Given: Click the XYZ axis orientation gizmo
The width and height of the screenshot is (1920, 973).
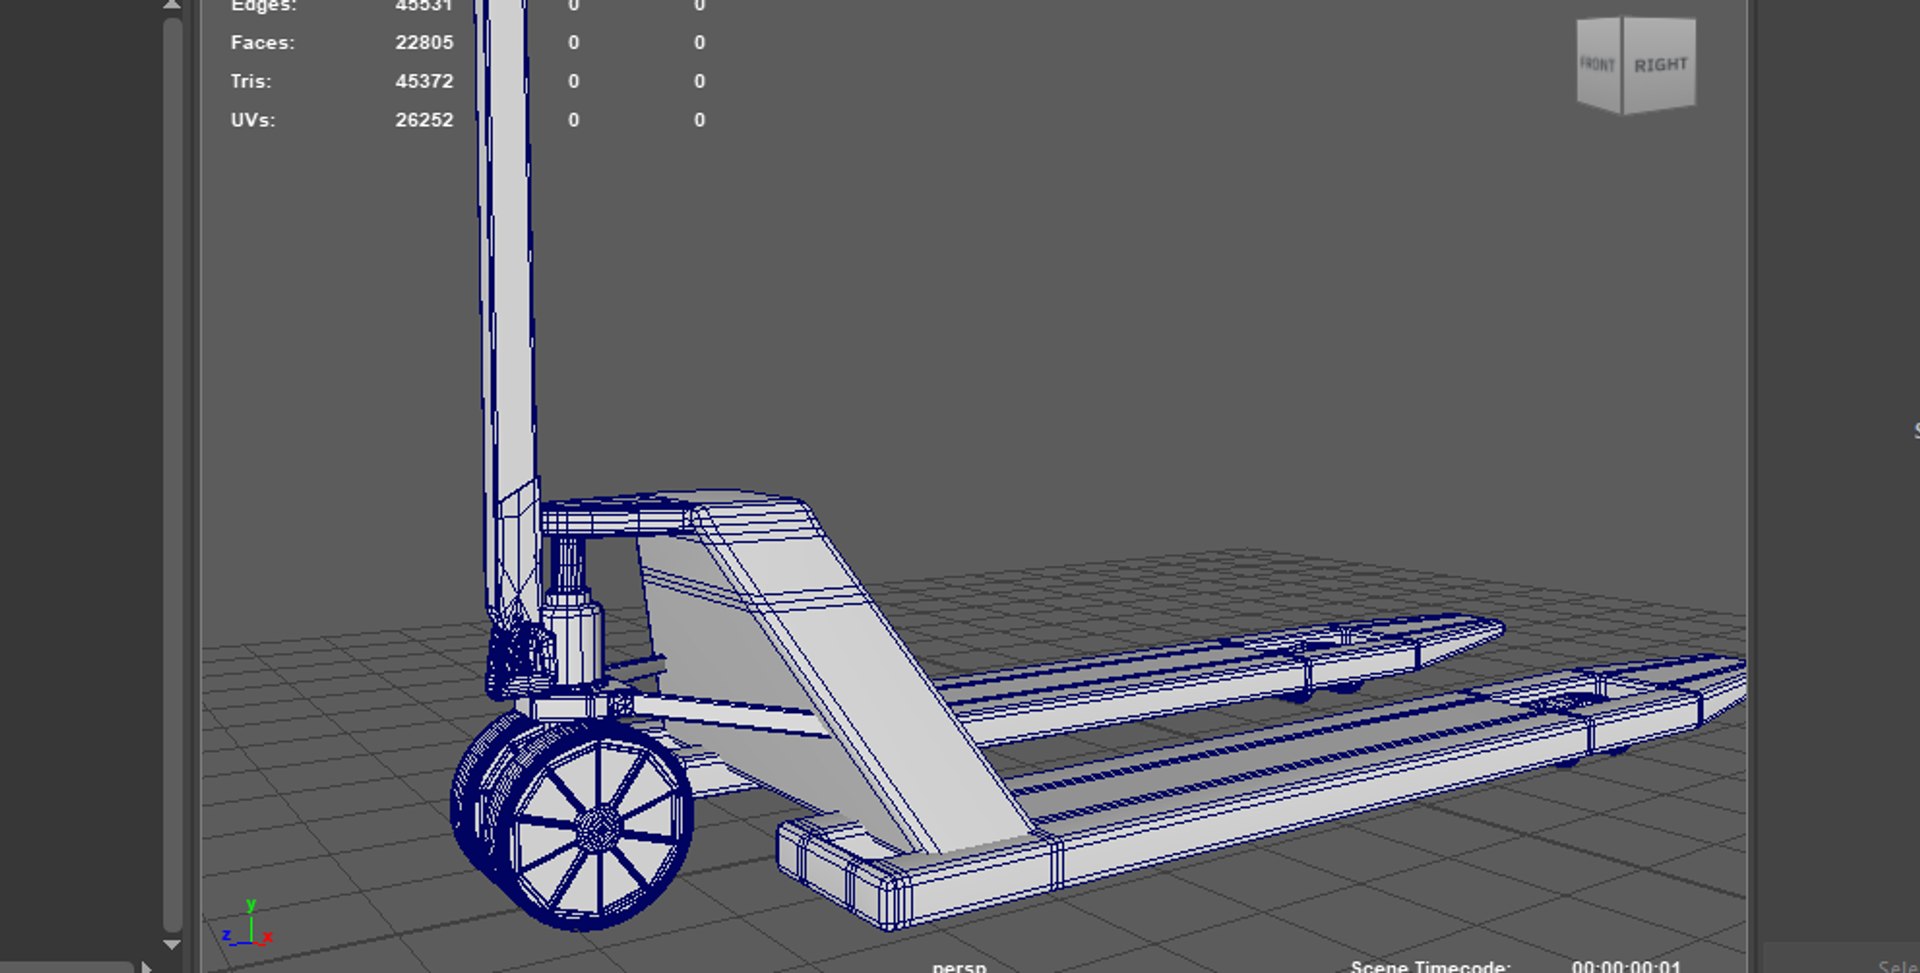Looking at the screenshot, I should 248,924.
